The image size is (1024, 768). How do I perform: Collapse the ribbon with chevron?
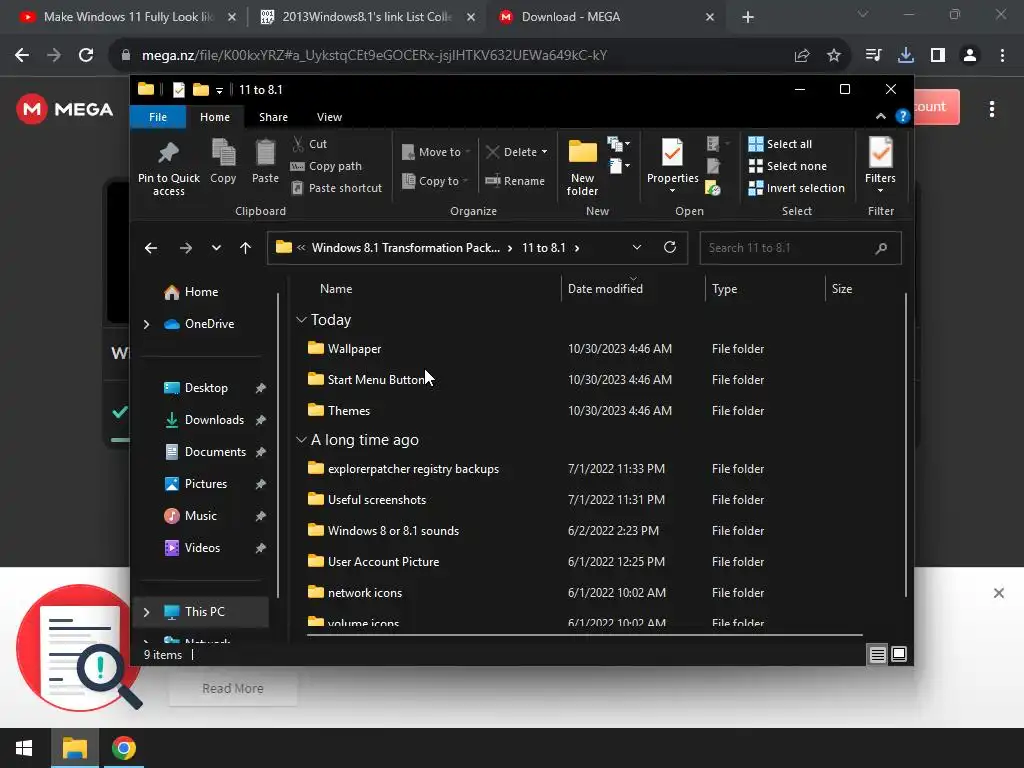pyautogui.click(x=880, y=116)
